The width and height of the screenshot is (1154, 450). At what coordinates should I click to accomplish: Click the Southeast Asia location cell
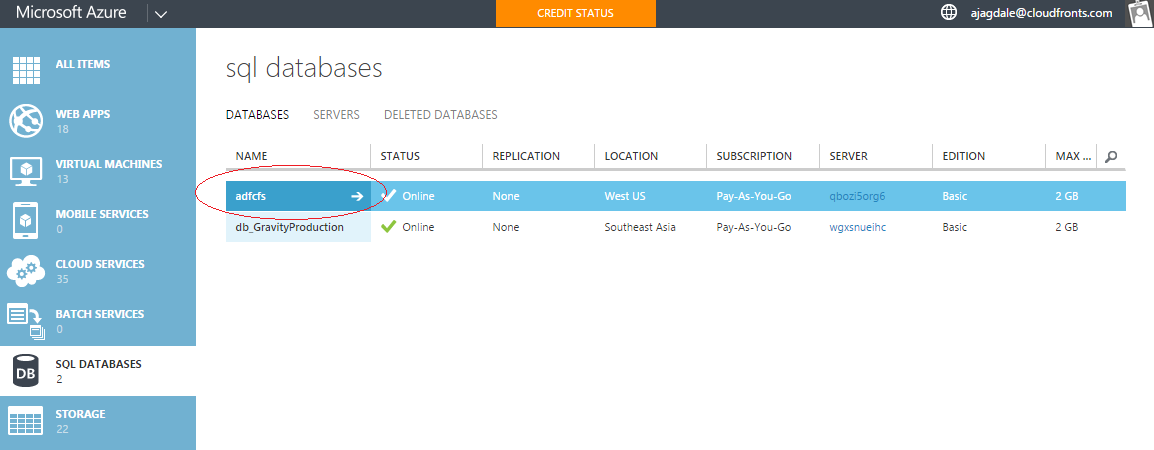640,227
